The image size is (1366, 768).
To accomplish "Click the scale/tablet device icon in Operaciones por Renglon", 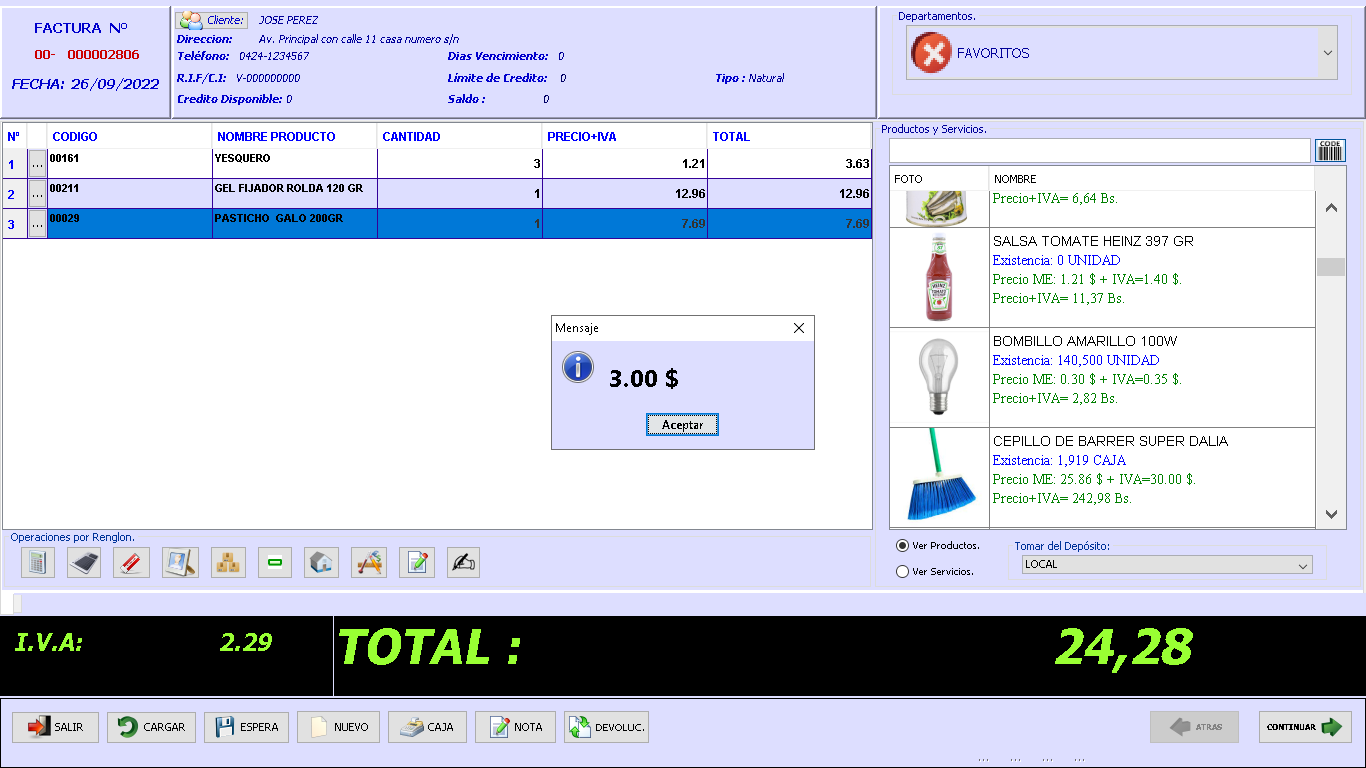I will [x=84, y=562].
